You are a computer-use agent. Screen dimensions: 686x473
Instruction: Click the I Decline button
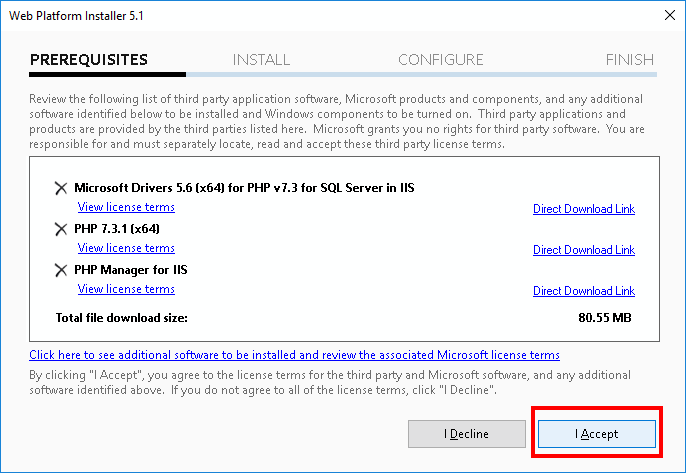point(467,434)
